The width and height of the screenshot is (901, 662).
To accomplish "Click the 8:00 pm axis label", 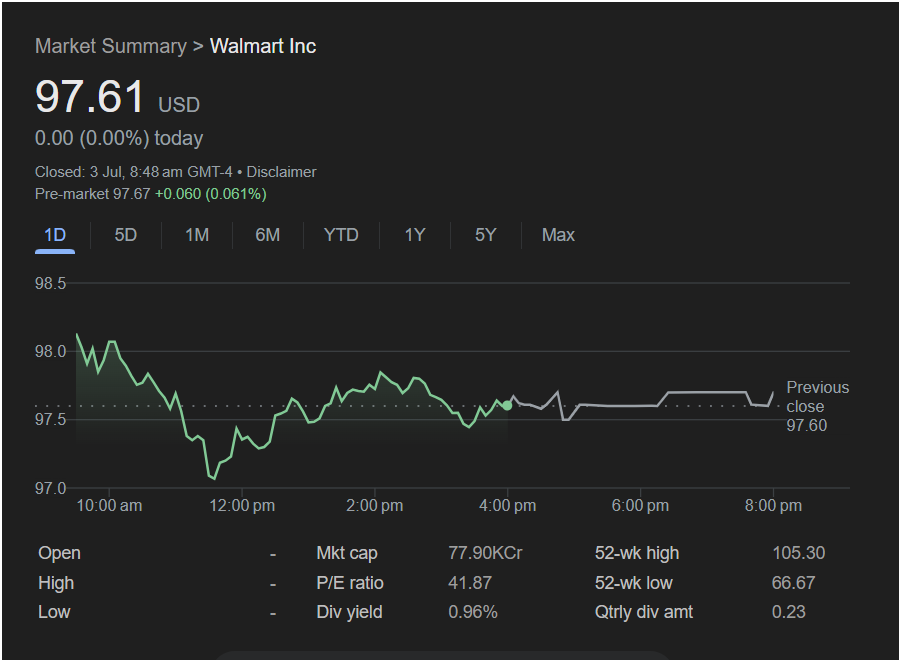I will [773, 506].
